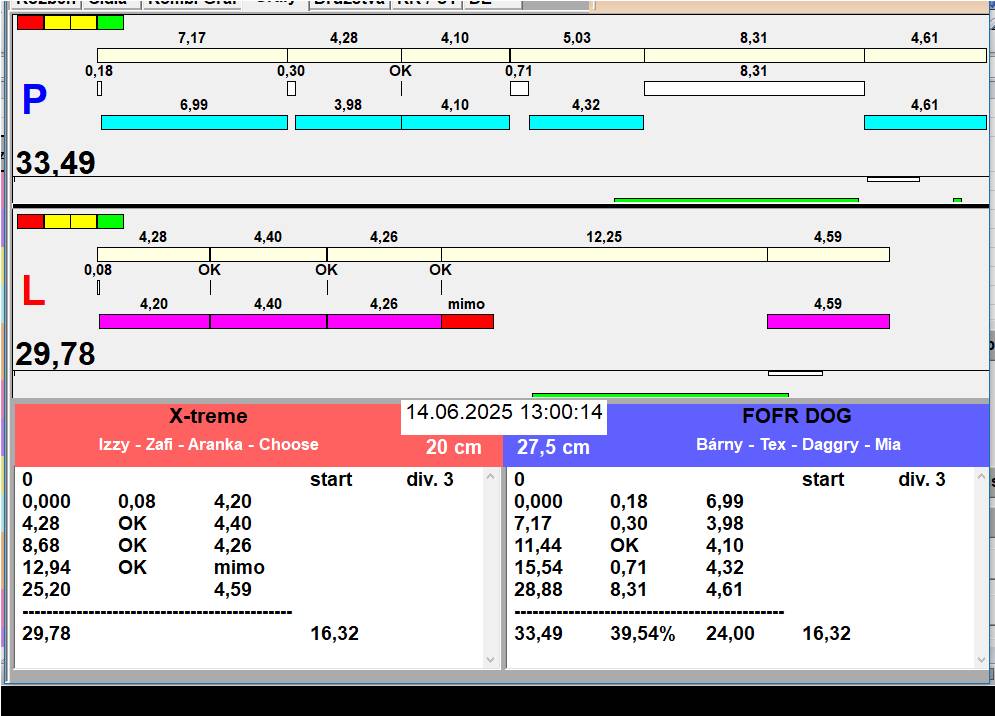
Task: Select the 39,54% value in FOFR DOG results
Action: (x=642, y=634)
